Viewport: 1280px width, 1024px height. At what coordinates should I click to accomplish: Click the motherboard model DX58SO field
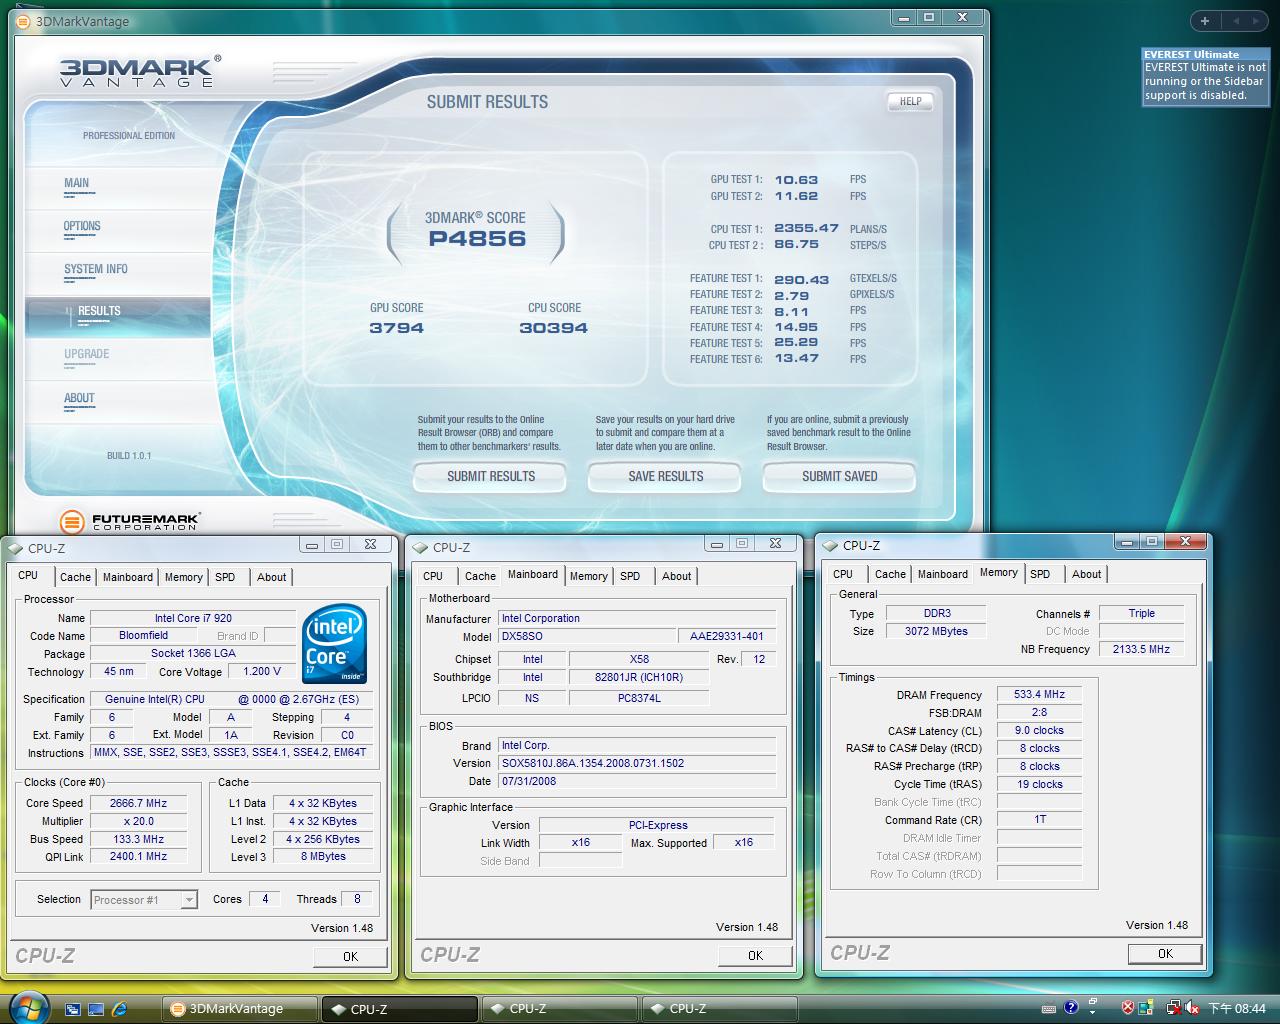(x=586, y=636)
